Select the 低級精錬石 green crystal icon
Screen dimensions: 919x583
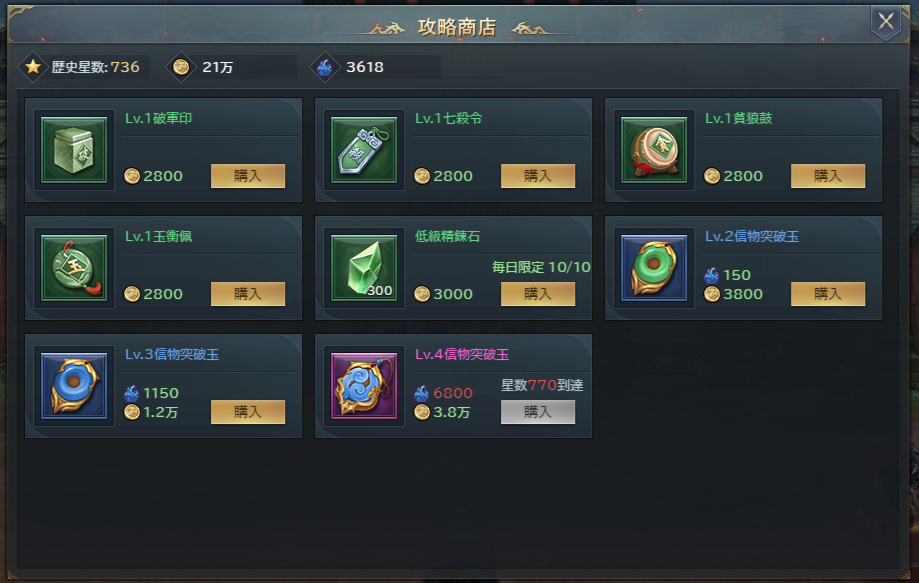[x=364, y=268]
